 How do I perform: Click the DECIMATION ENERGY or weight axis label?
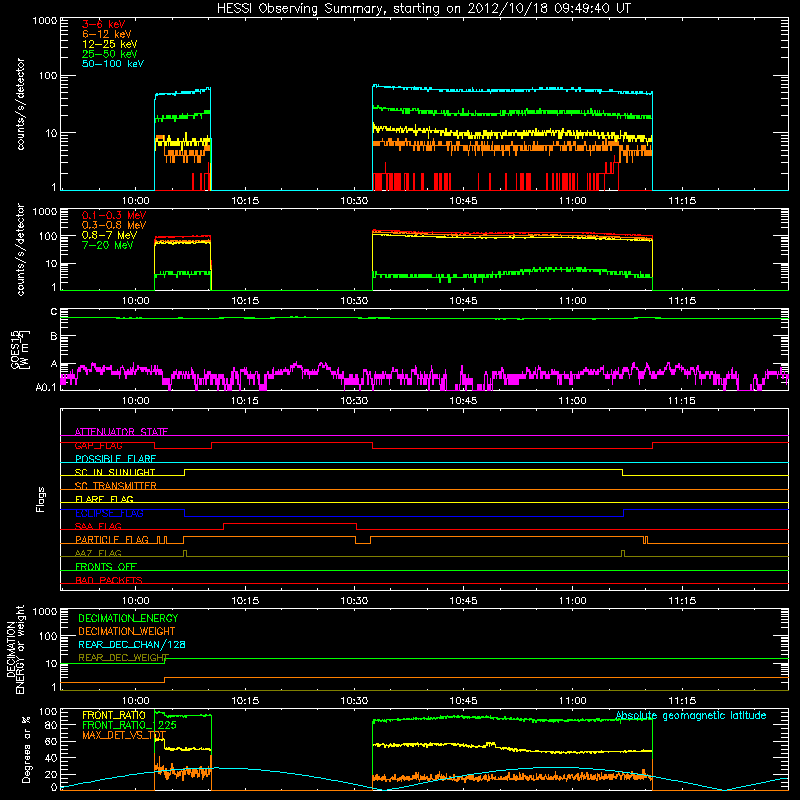point(15,649)
